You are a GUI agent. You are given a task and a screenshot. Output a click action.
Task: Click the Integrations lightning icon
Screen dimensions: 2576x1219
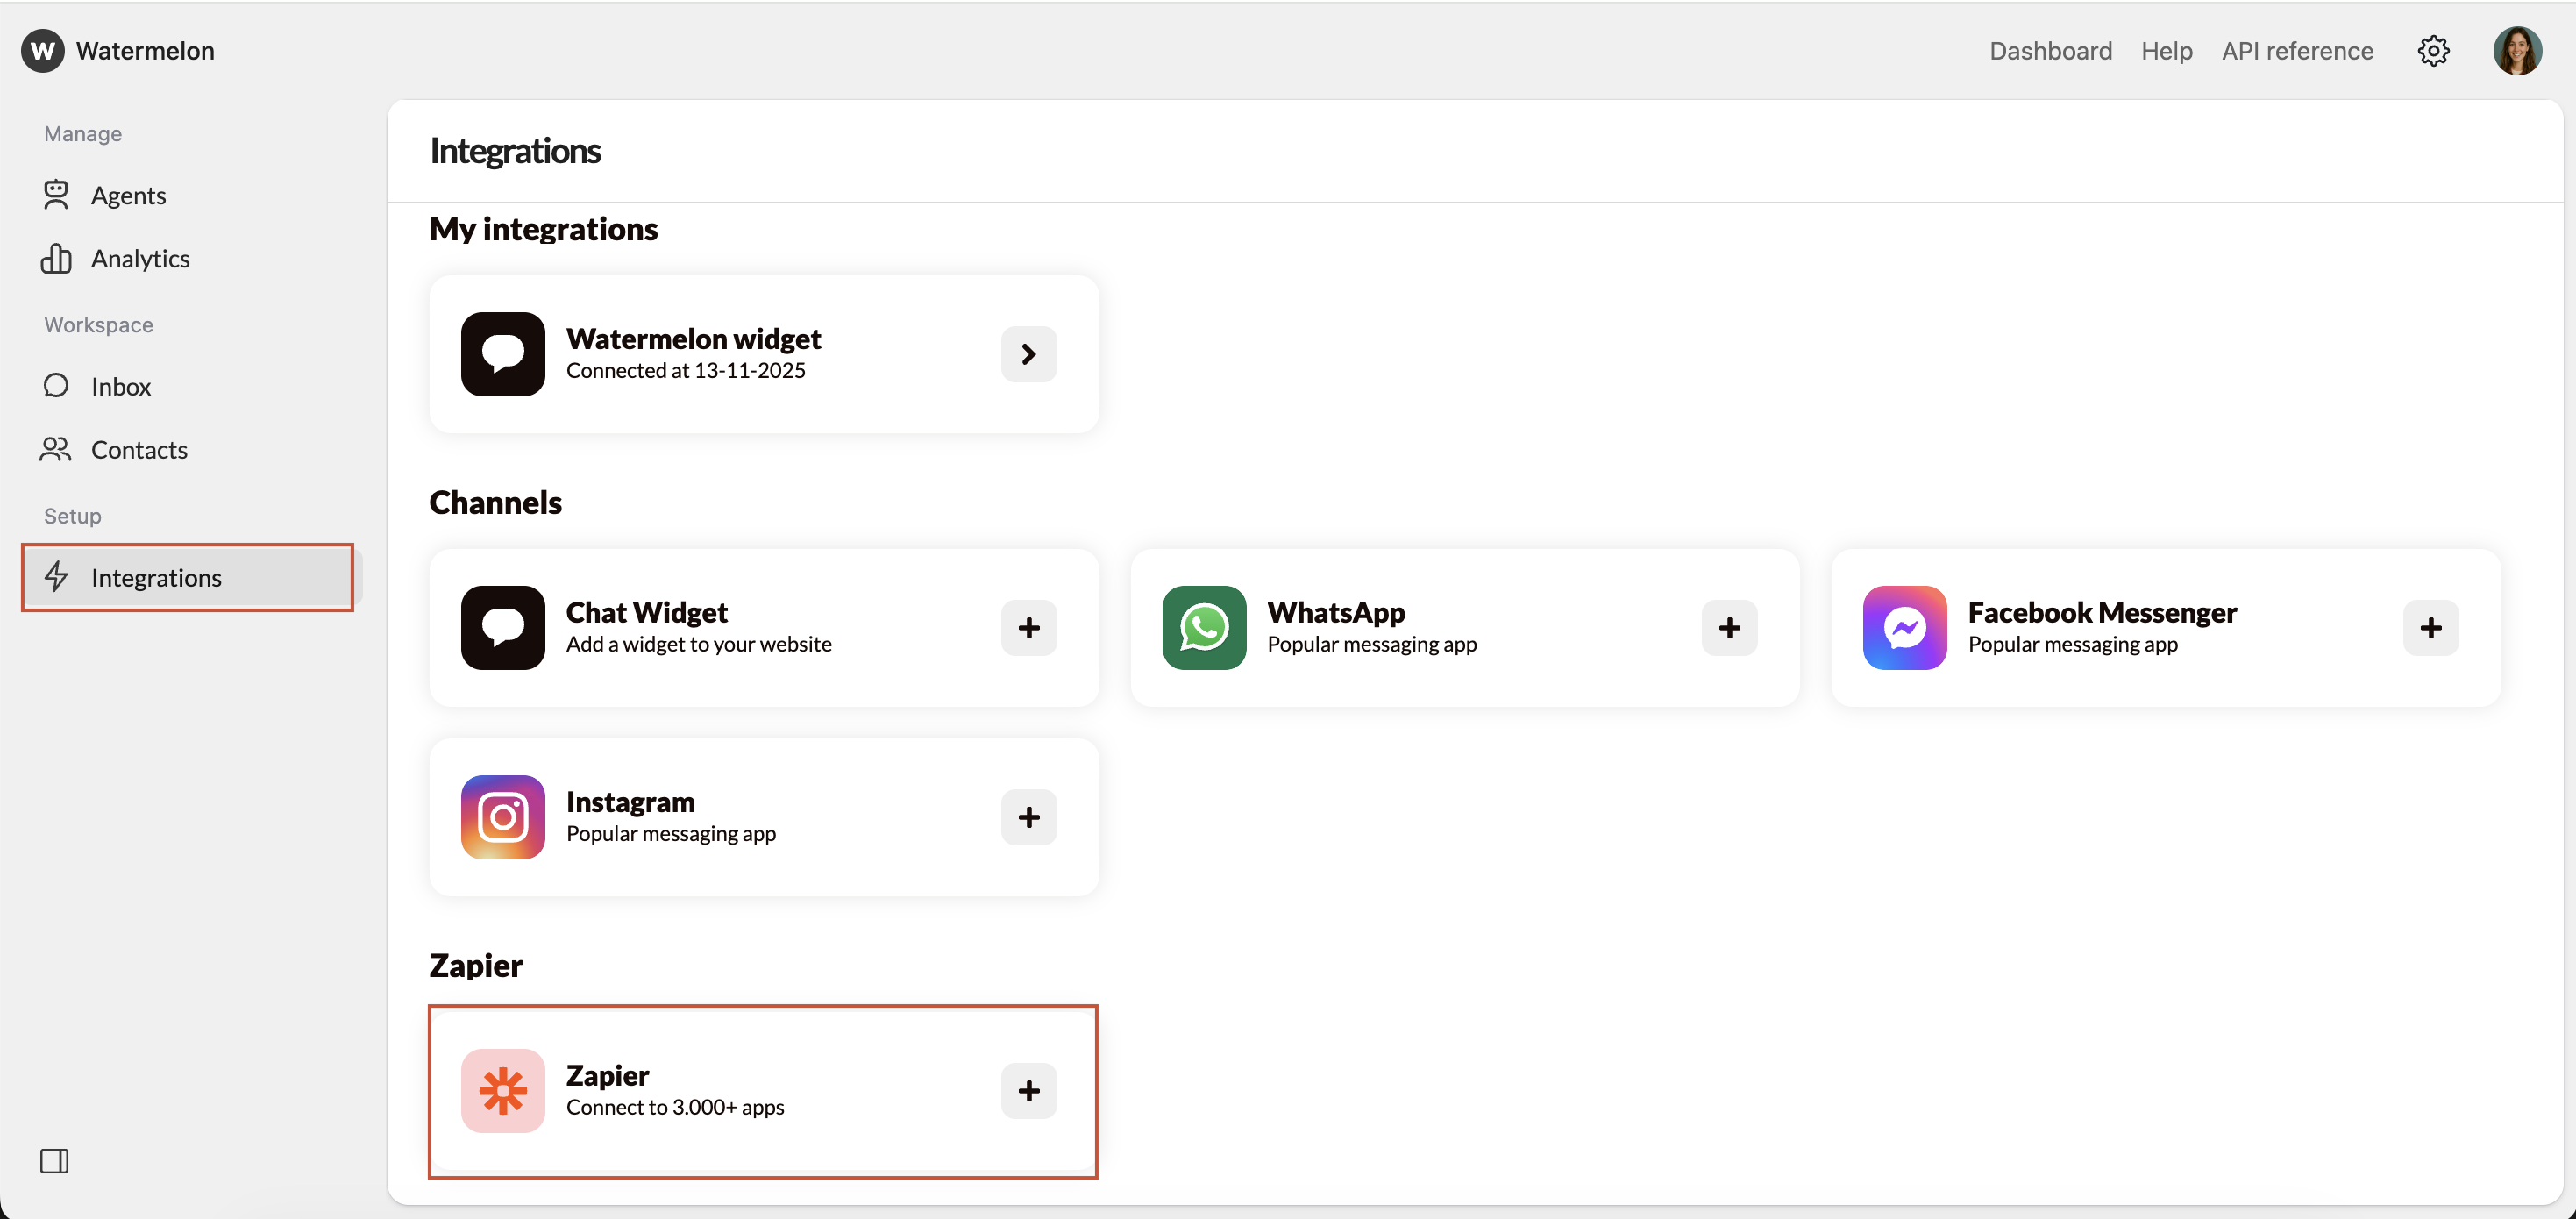(56, 577)
